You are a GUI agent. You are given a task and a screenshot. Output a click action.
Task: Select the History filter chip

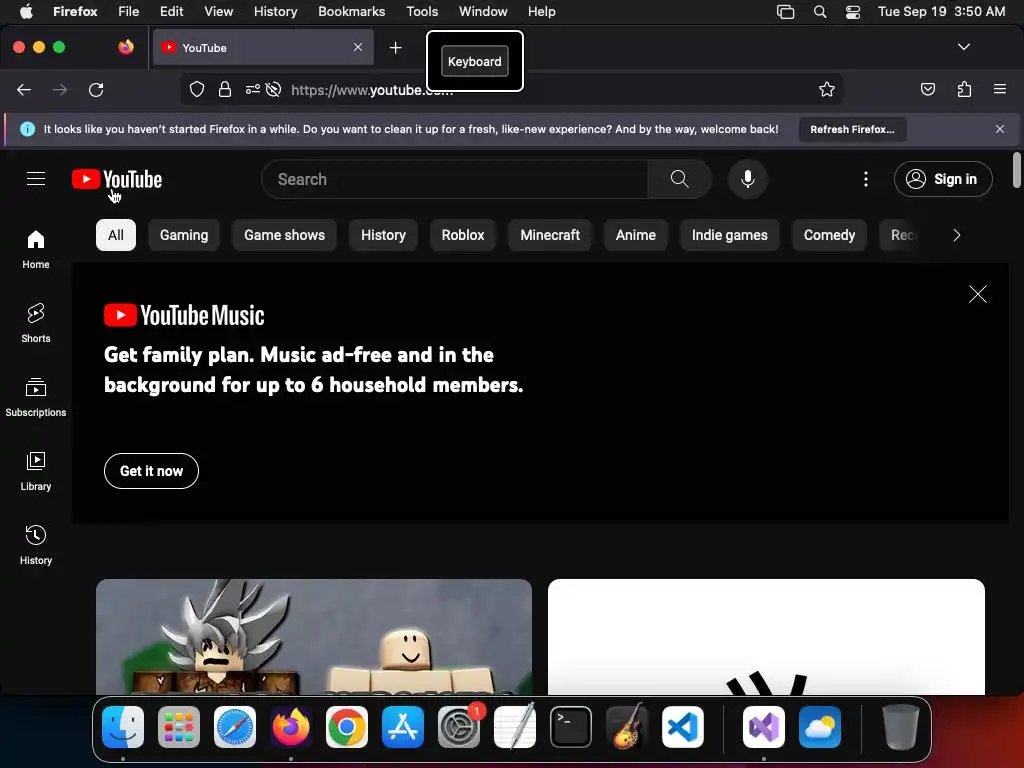pyautogui.click(x=383, y=235)
